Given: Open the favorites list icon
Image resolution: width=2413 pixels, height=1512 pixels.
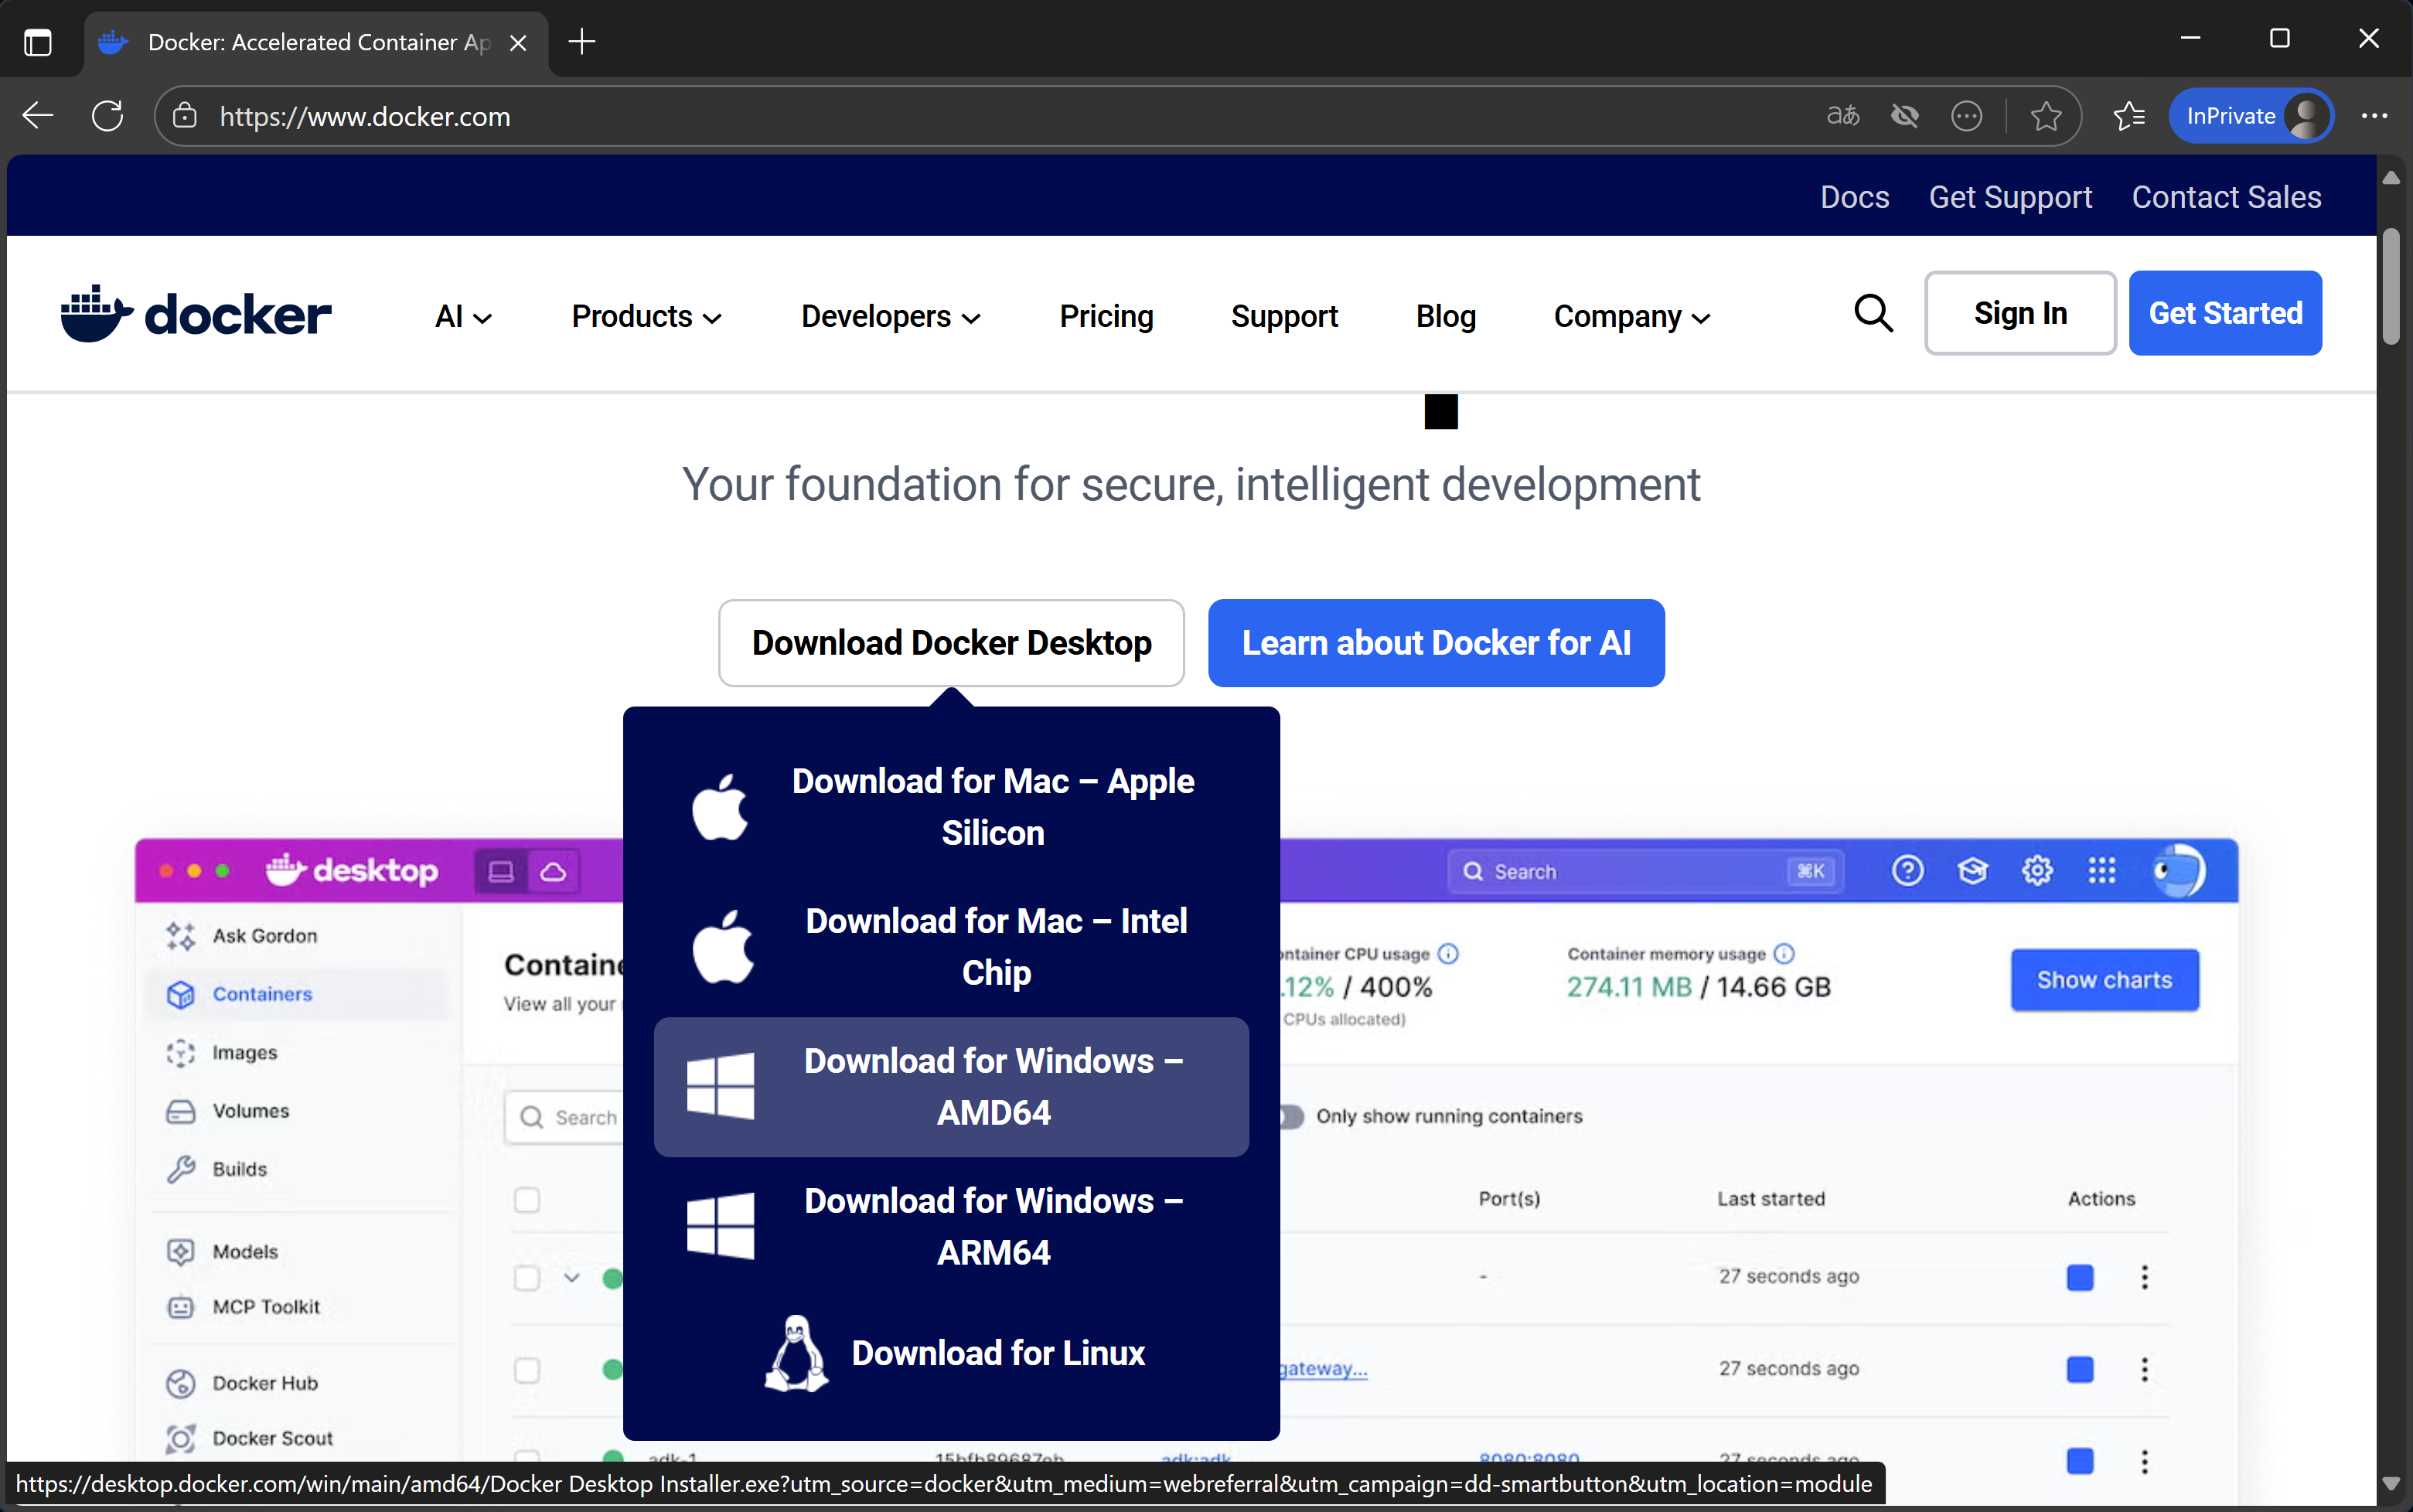Looking at the screenshot, I should click(x=2129, y=116).
